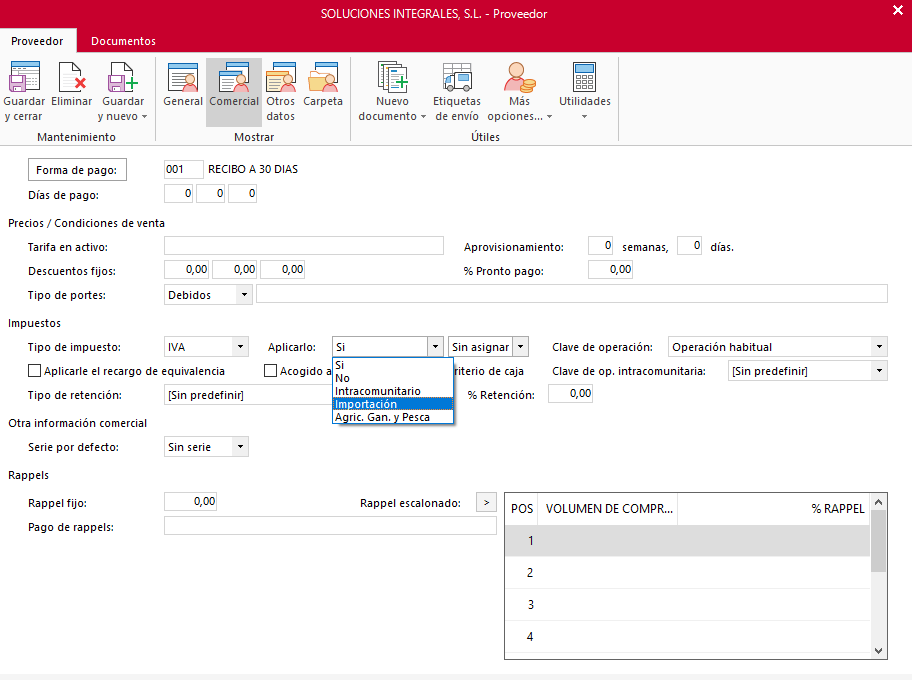Select 'Si' in the Aplicarlo list
The width and height of the screenshot is (912, 680).
pos(393,365)
